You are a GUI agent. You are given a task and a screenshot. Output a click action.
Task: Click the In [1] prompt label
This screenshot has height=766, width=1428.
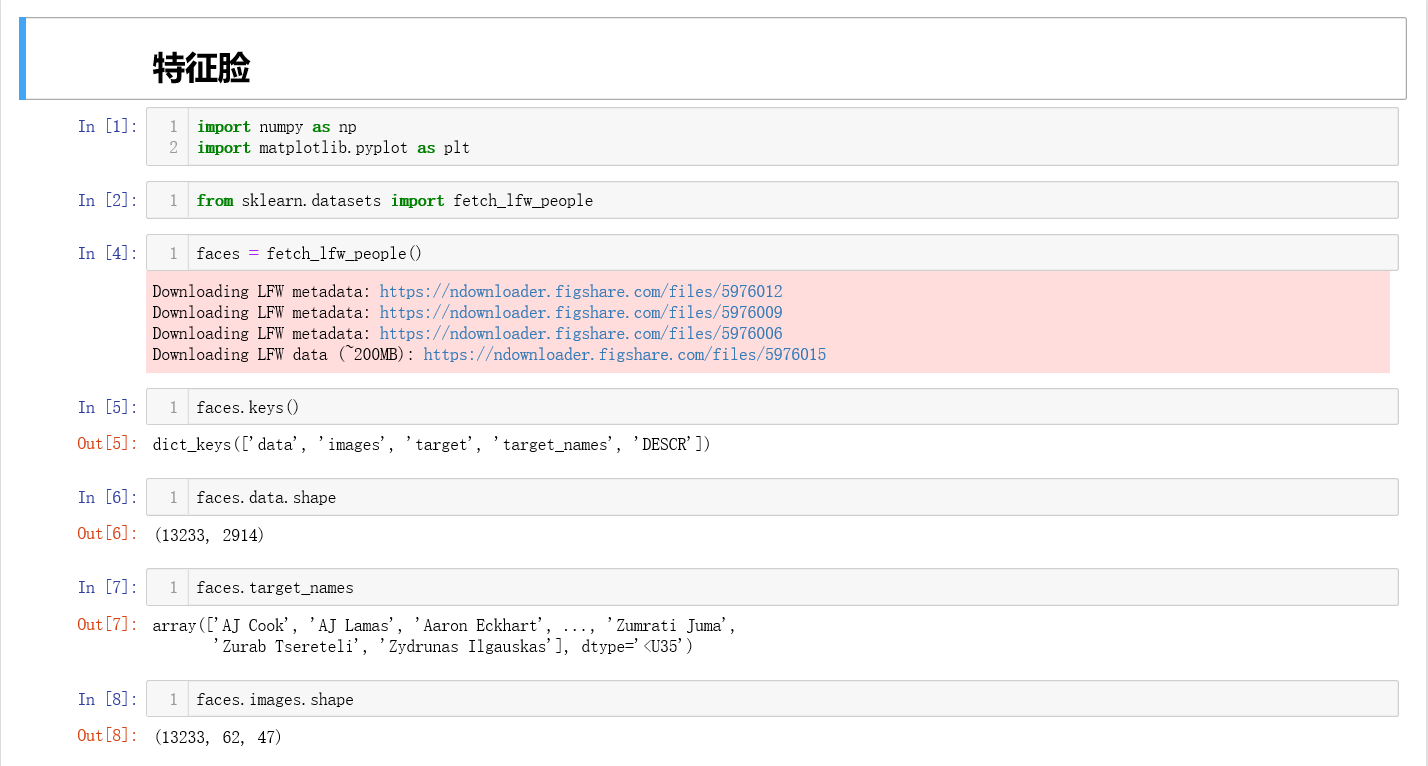coord(108,126)
